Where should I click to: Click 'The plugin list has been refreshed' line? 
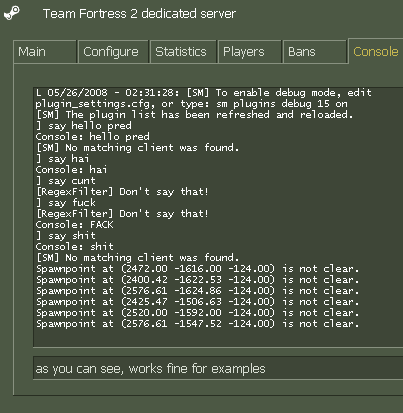click(x=194, y=115)
